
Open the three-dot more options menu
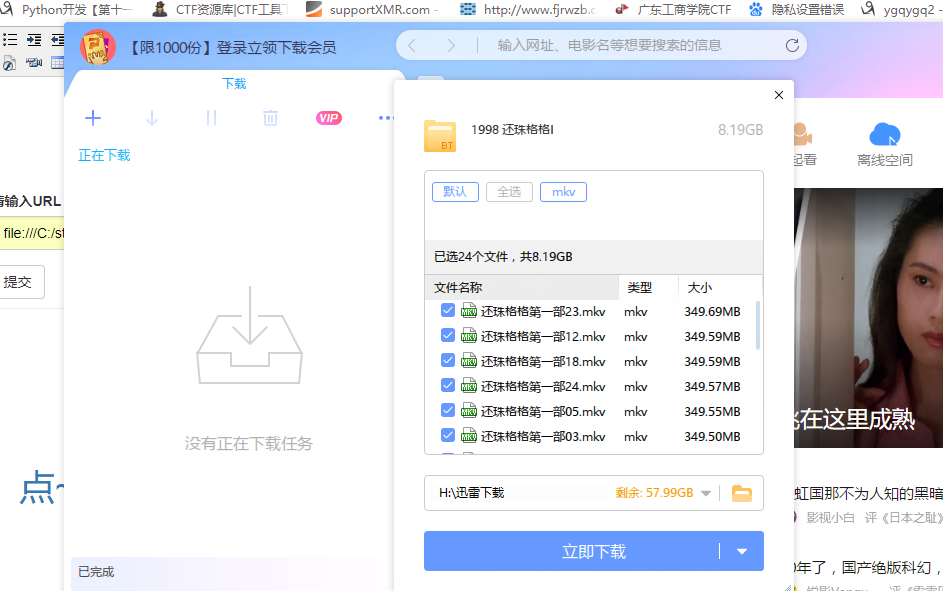385,118
